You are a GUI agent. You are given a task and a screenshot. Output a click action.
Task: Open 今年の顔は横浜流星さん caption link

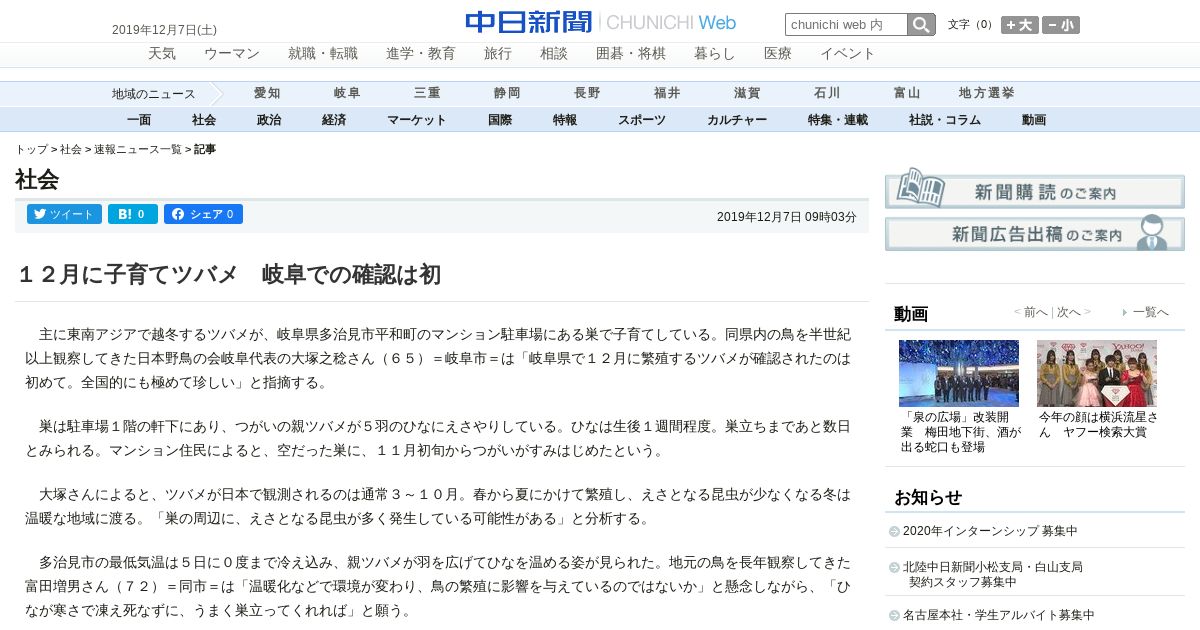pos(1099,425)
